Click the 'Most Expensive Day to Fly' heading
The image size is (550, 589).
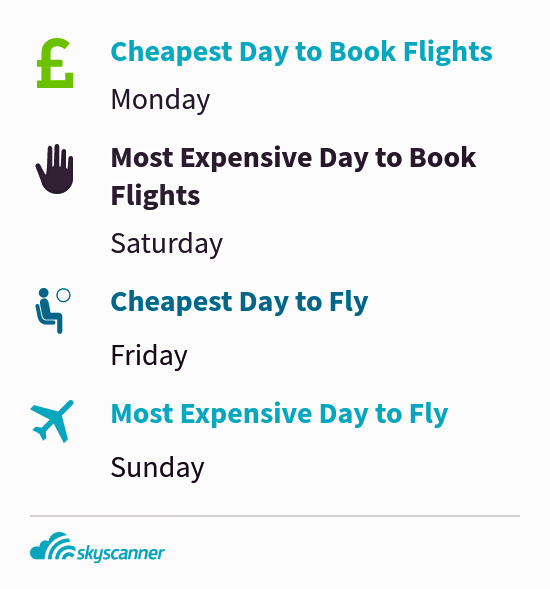click(x=280, y=414)
